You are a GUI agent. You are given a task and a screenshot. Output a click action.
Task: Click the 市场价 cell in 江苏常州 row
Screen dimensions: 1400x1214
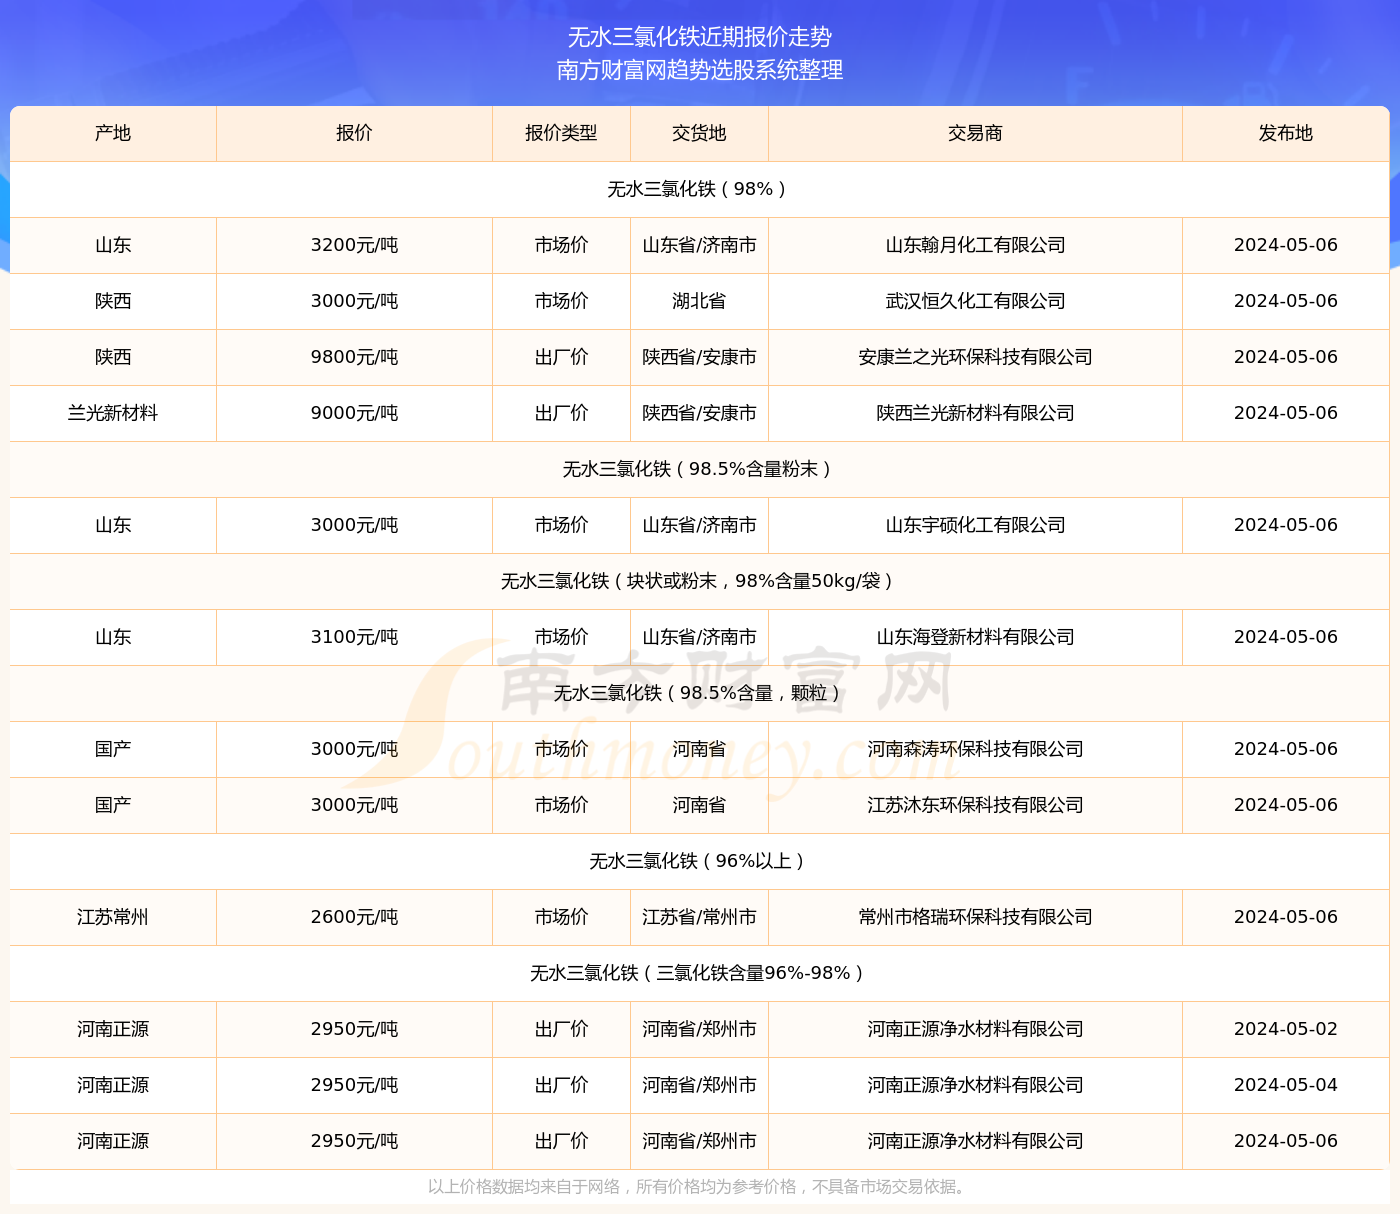(561, 917)
